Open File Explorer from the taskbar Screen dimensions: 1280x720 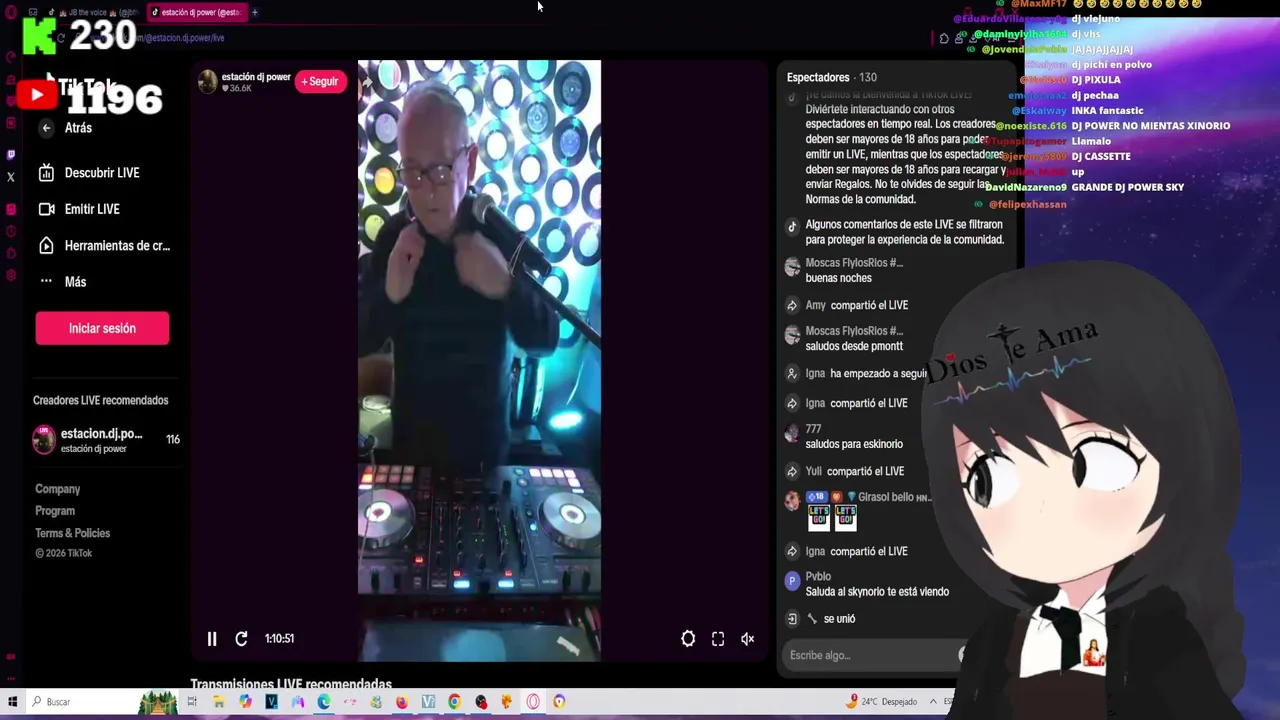click(x=219, y=702)
